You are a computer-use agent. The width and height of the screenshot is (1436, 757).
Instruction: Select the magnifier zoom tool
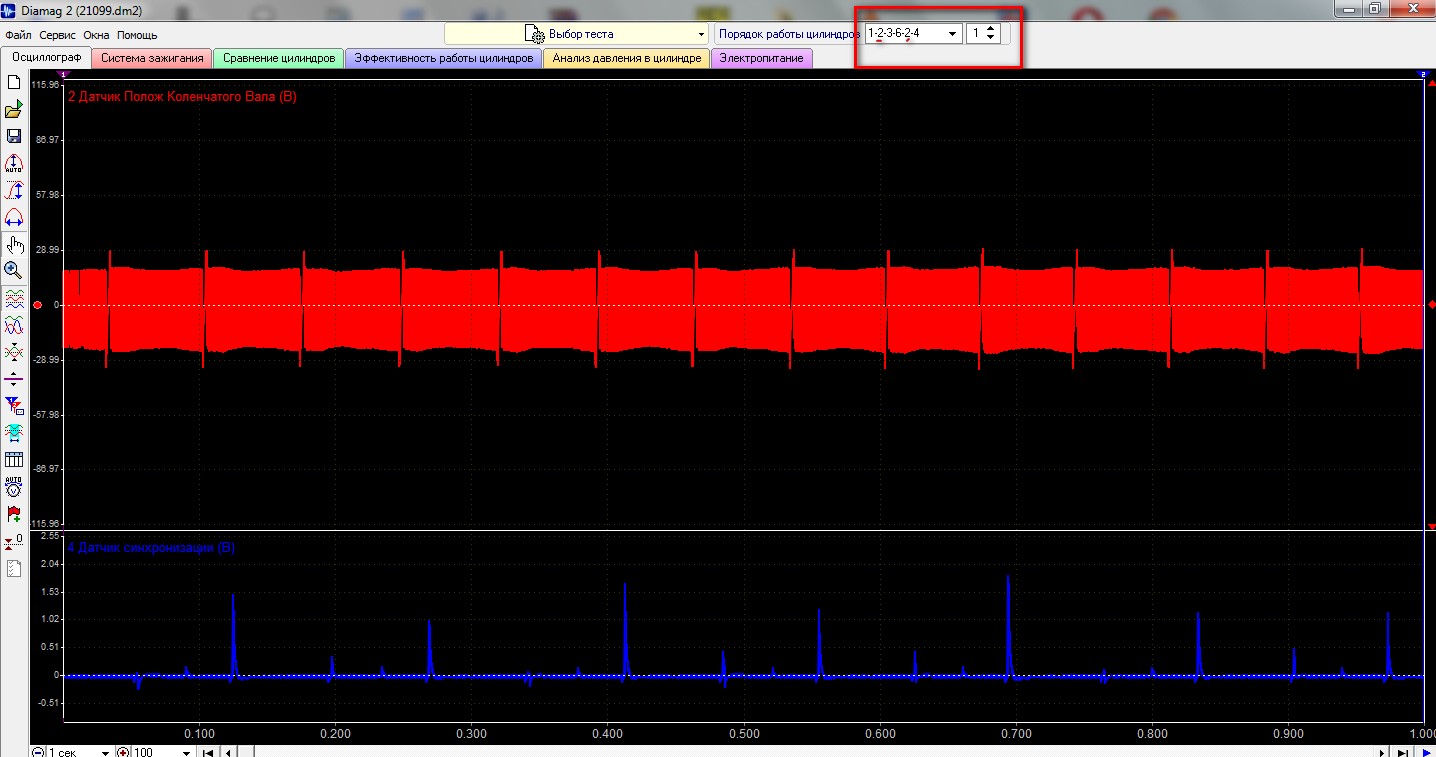point(14,270)
